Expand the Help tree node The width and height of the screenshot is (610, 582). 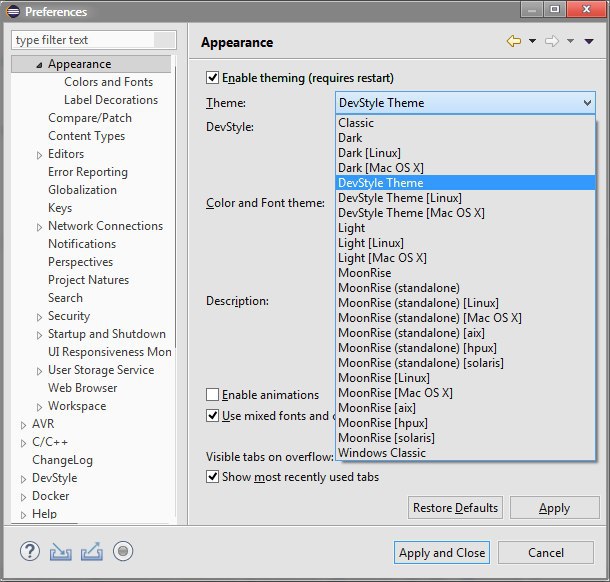23,515
